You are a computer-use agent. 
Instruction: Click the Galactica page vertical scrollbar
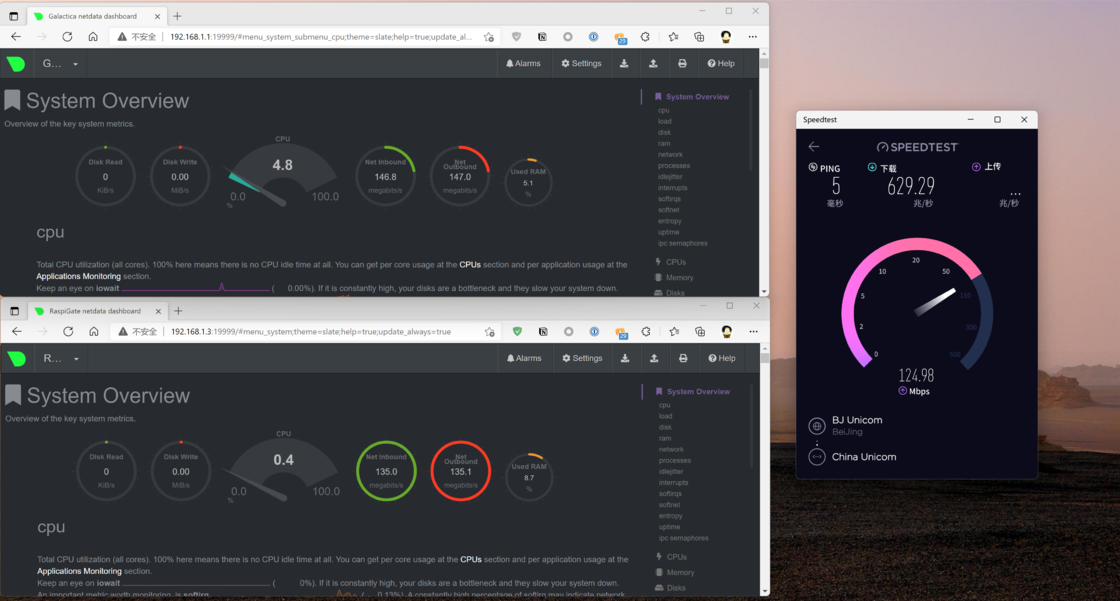tap(764, 172)
